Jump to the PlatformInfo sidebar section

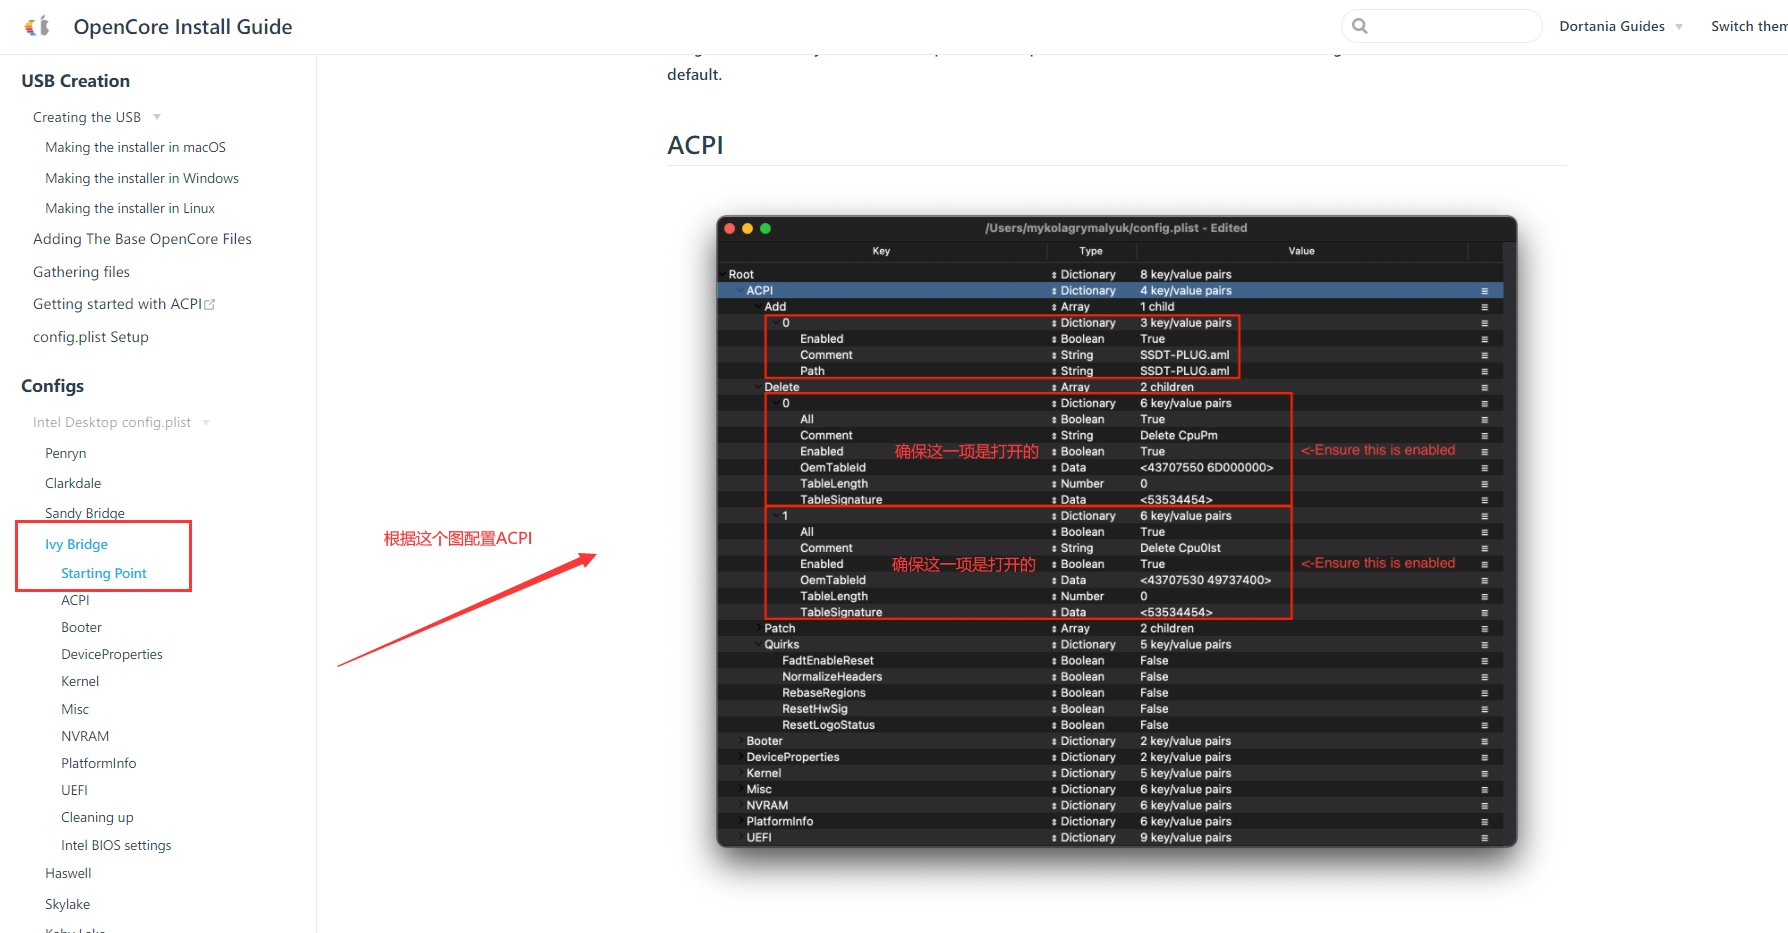tap(99, 763)
